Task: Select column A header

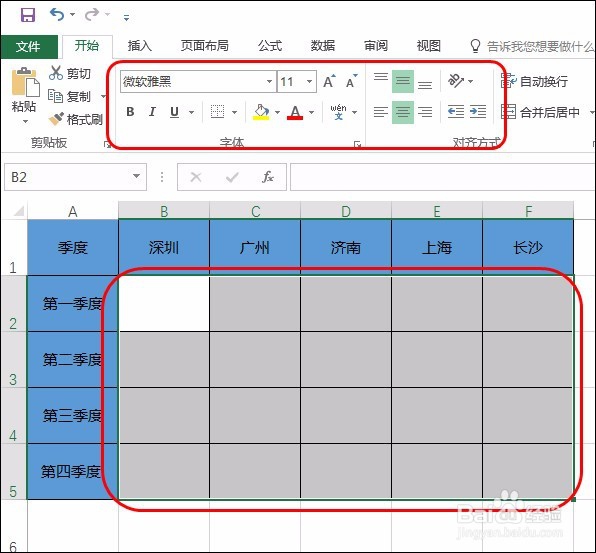Action: point(73,211)
